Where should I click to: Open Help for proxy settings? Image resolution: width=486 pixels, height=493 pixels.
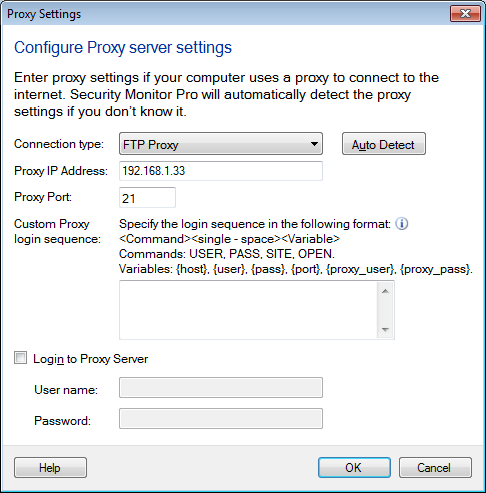click(50, 467)
